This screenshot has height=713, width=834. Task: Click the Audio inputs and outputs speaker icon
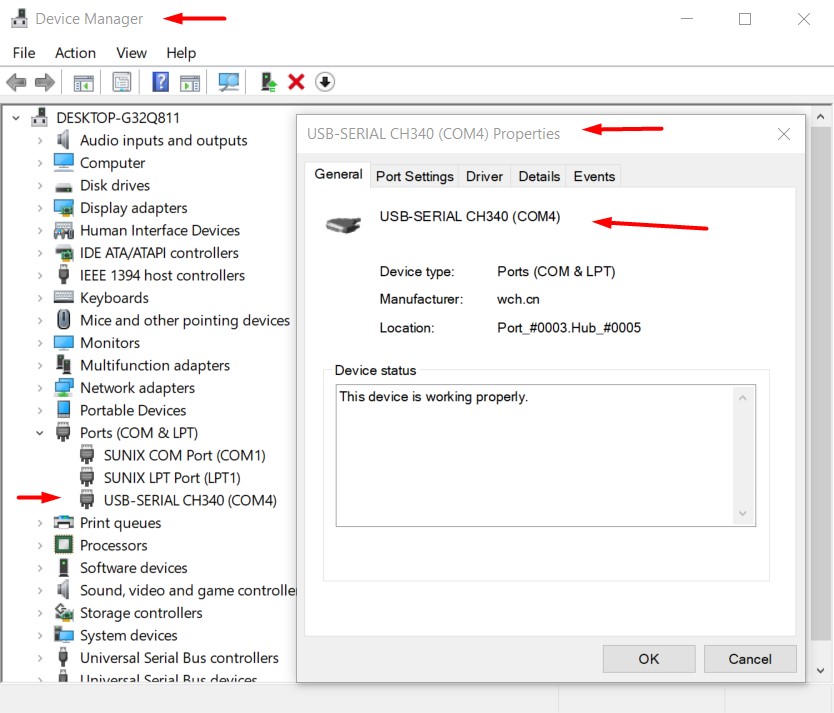click(64, 140)
